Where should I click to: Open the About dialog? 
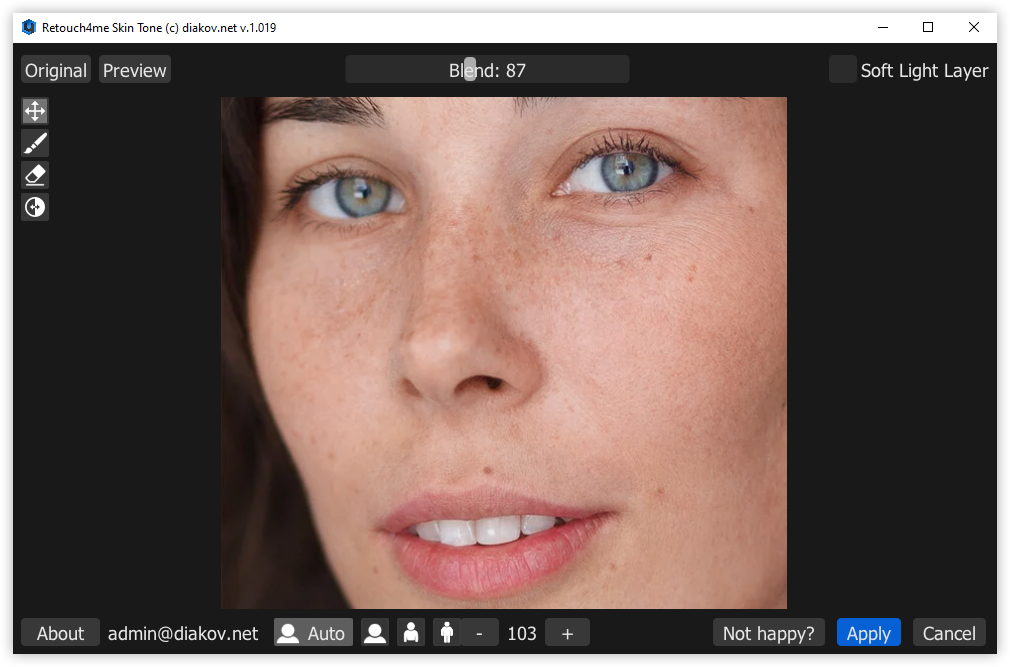pyautogui.click(x=61, y=633)
